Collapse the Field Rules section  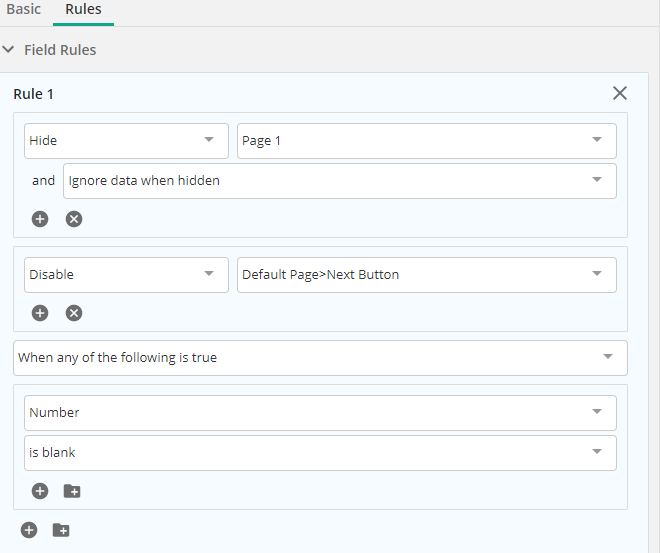[8, 50]
